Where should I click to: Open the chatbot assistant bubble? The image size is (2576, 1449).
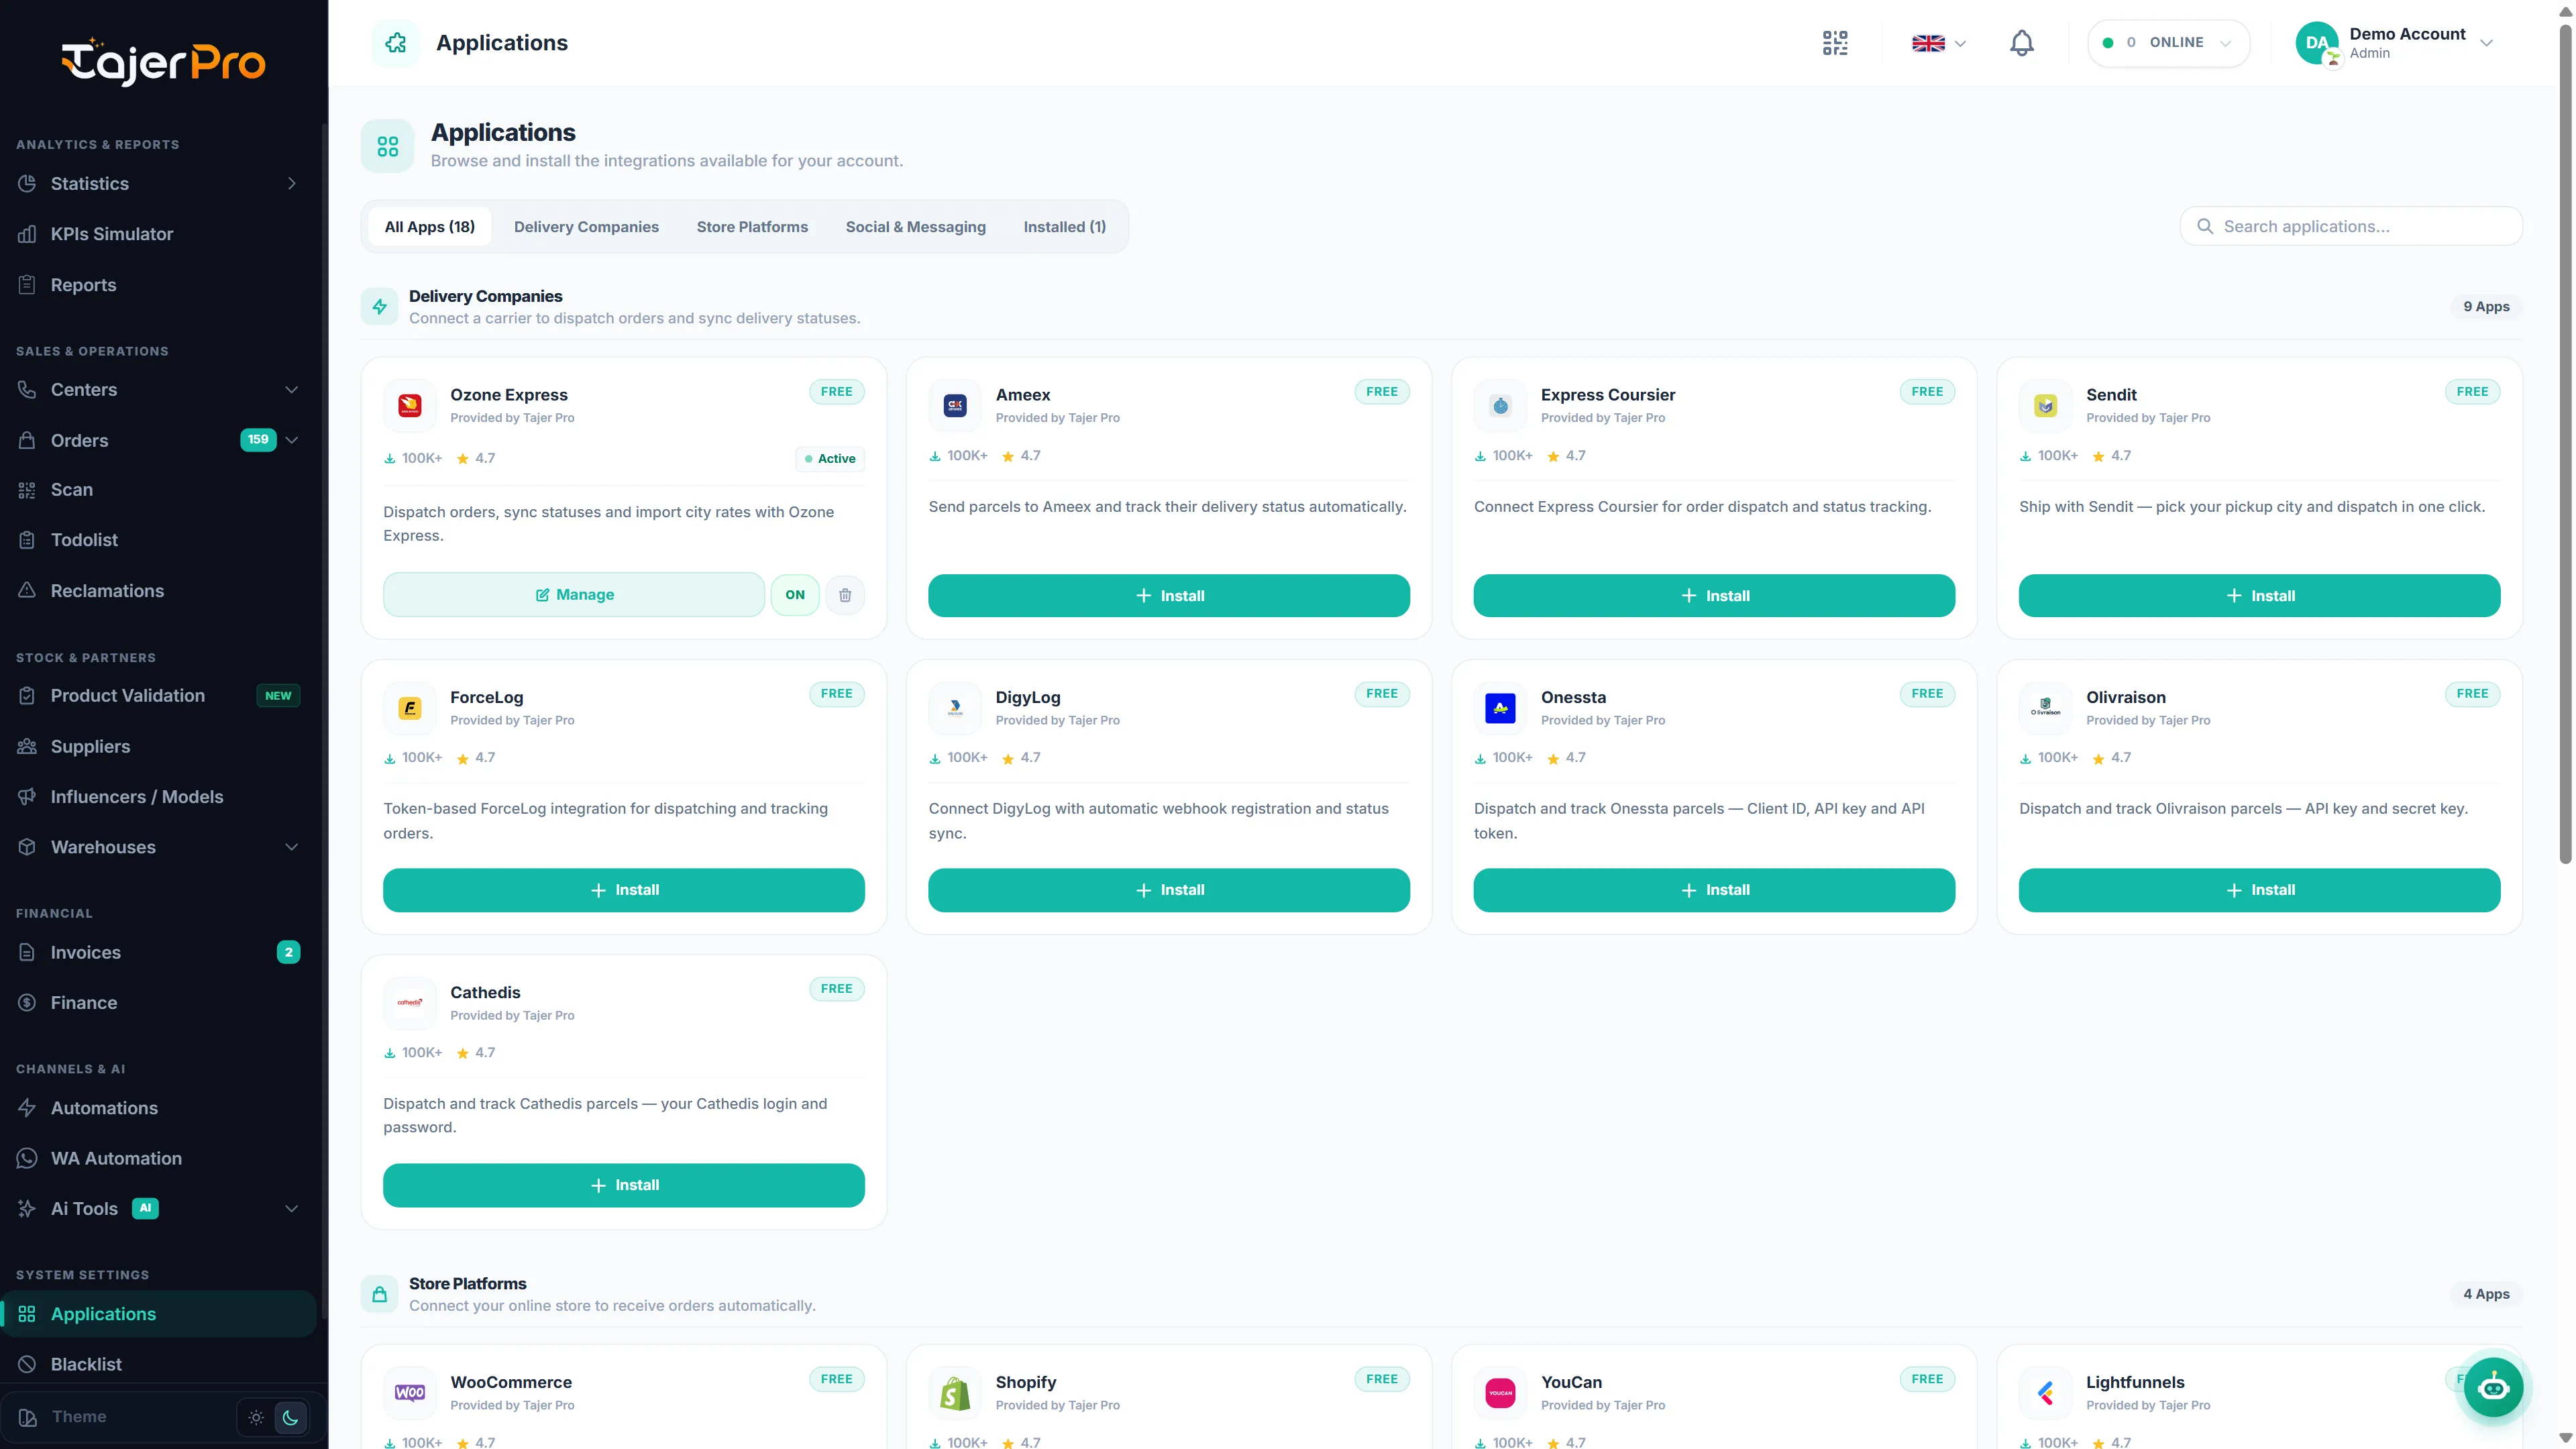point(2493,1387)
